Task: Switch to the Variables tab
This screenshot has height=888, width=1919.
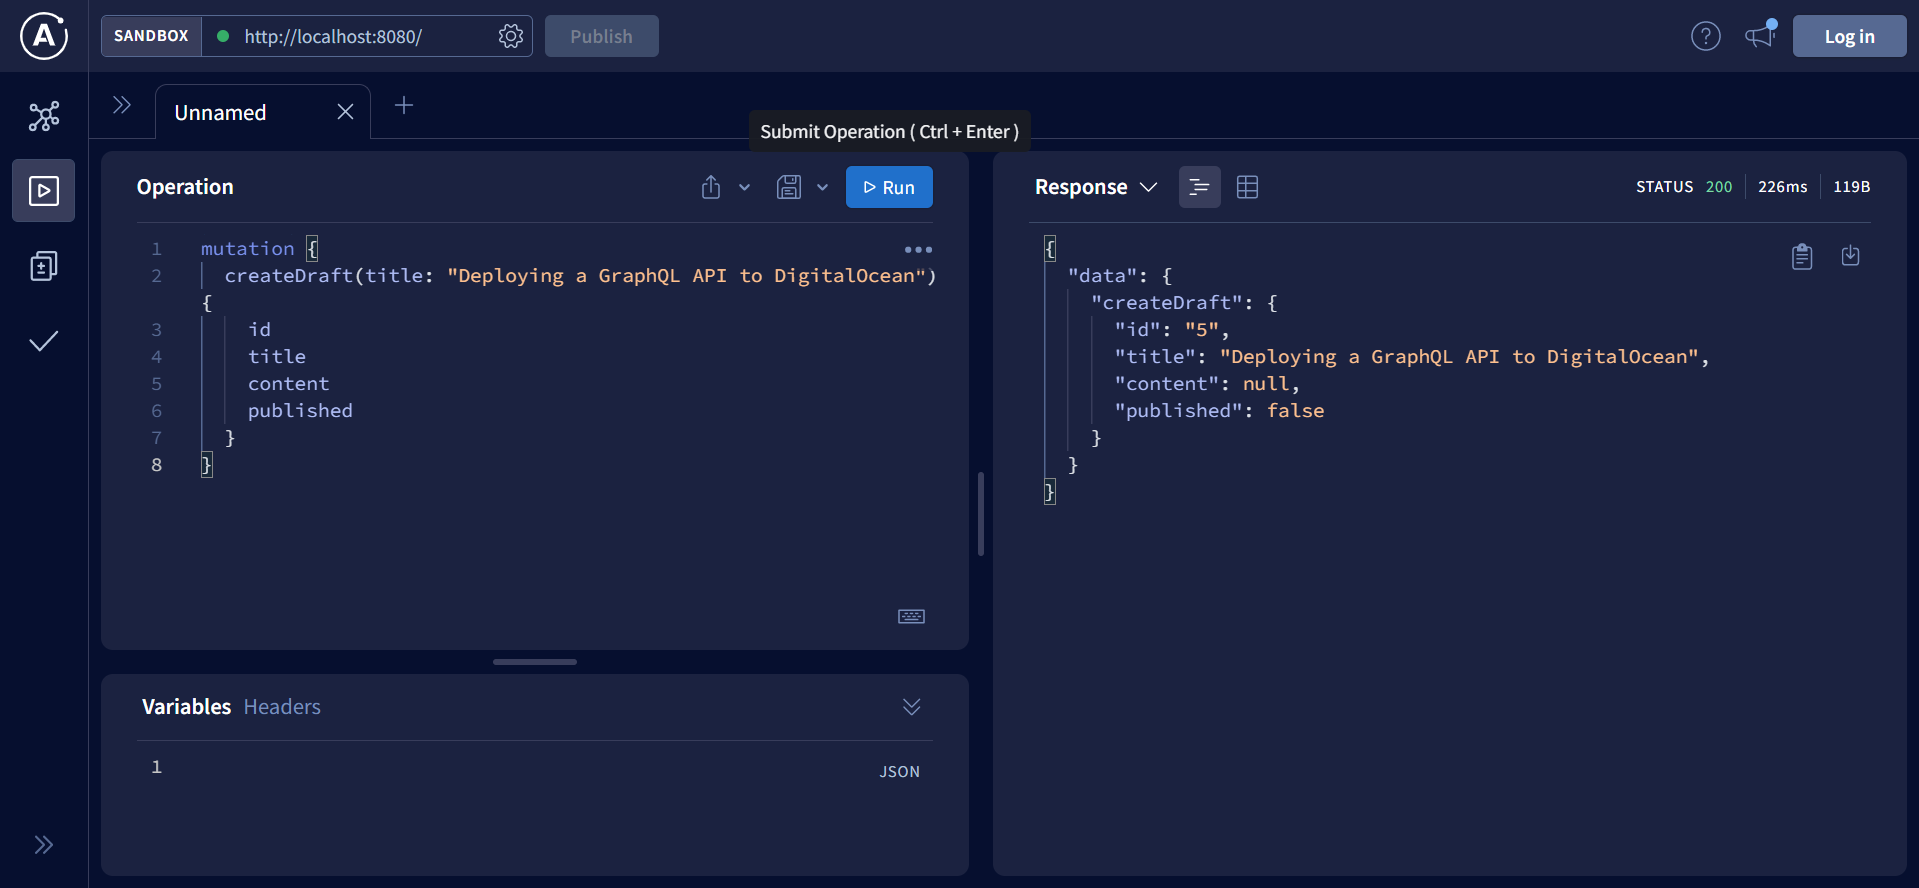Action: point(187,707)
